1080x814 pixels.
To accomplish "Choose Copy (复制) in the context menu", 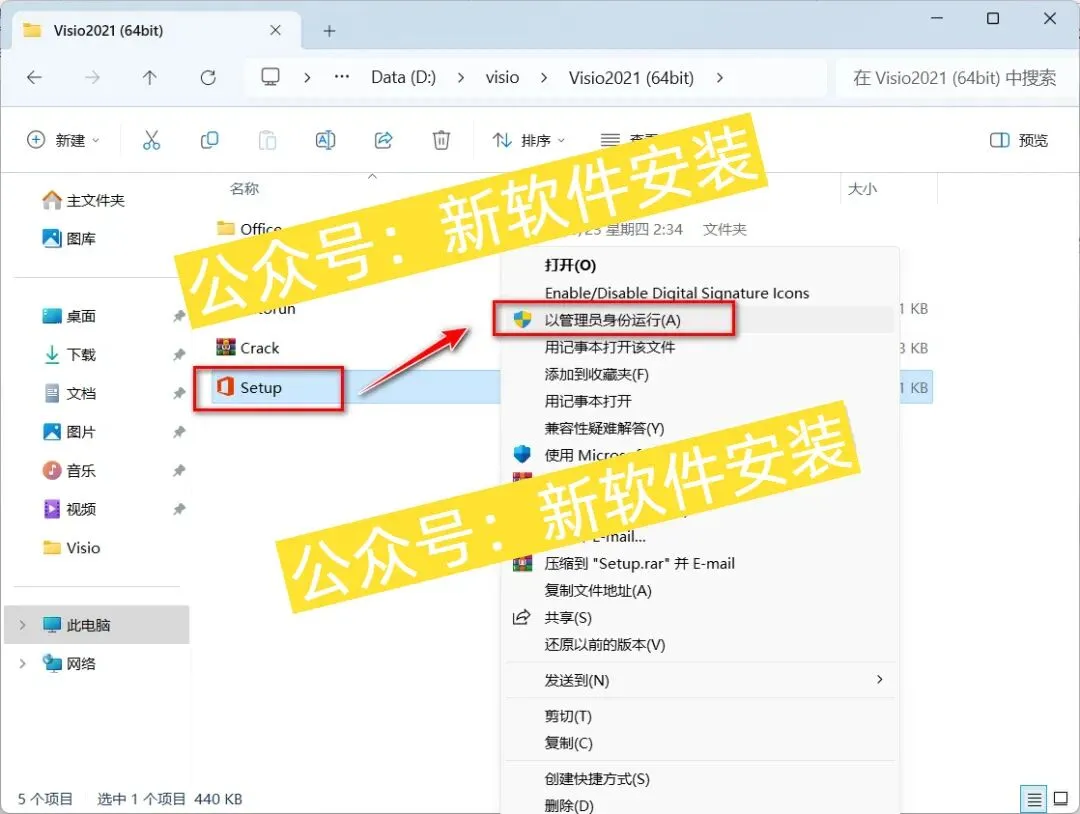I will tap(568, 743).
